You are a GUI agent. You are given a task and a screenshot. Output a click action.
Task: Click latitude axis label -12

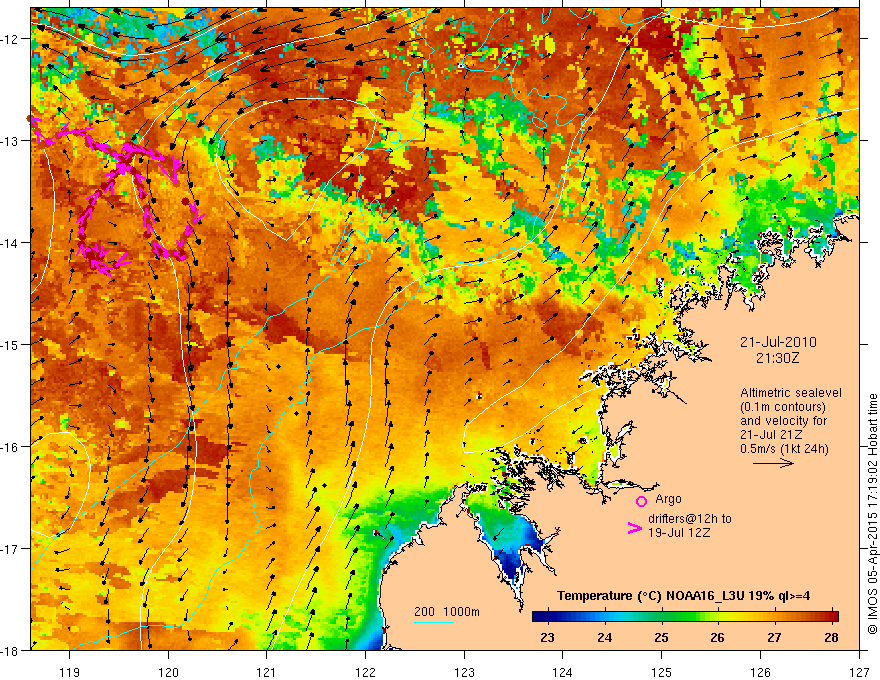11,39
